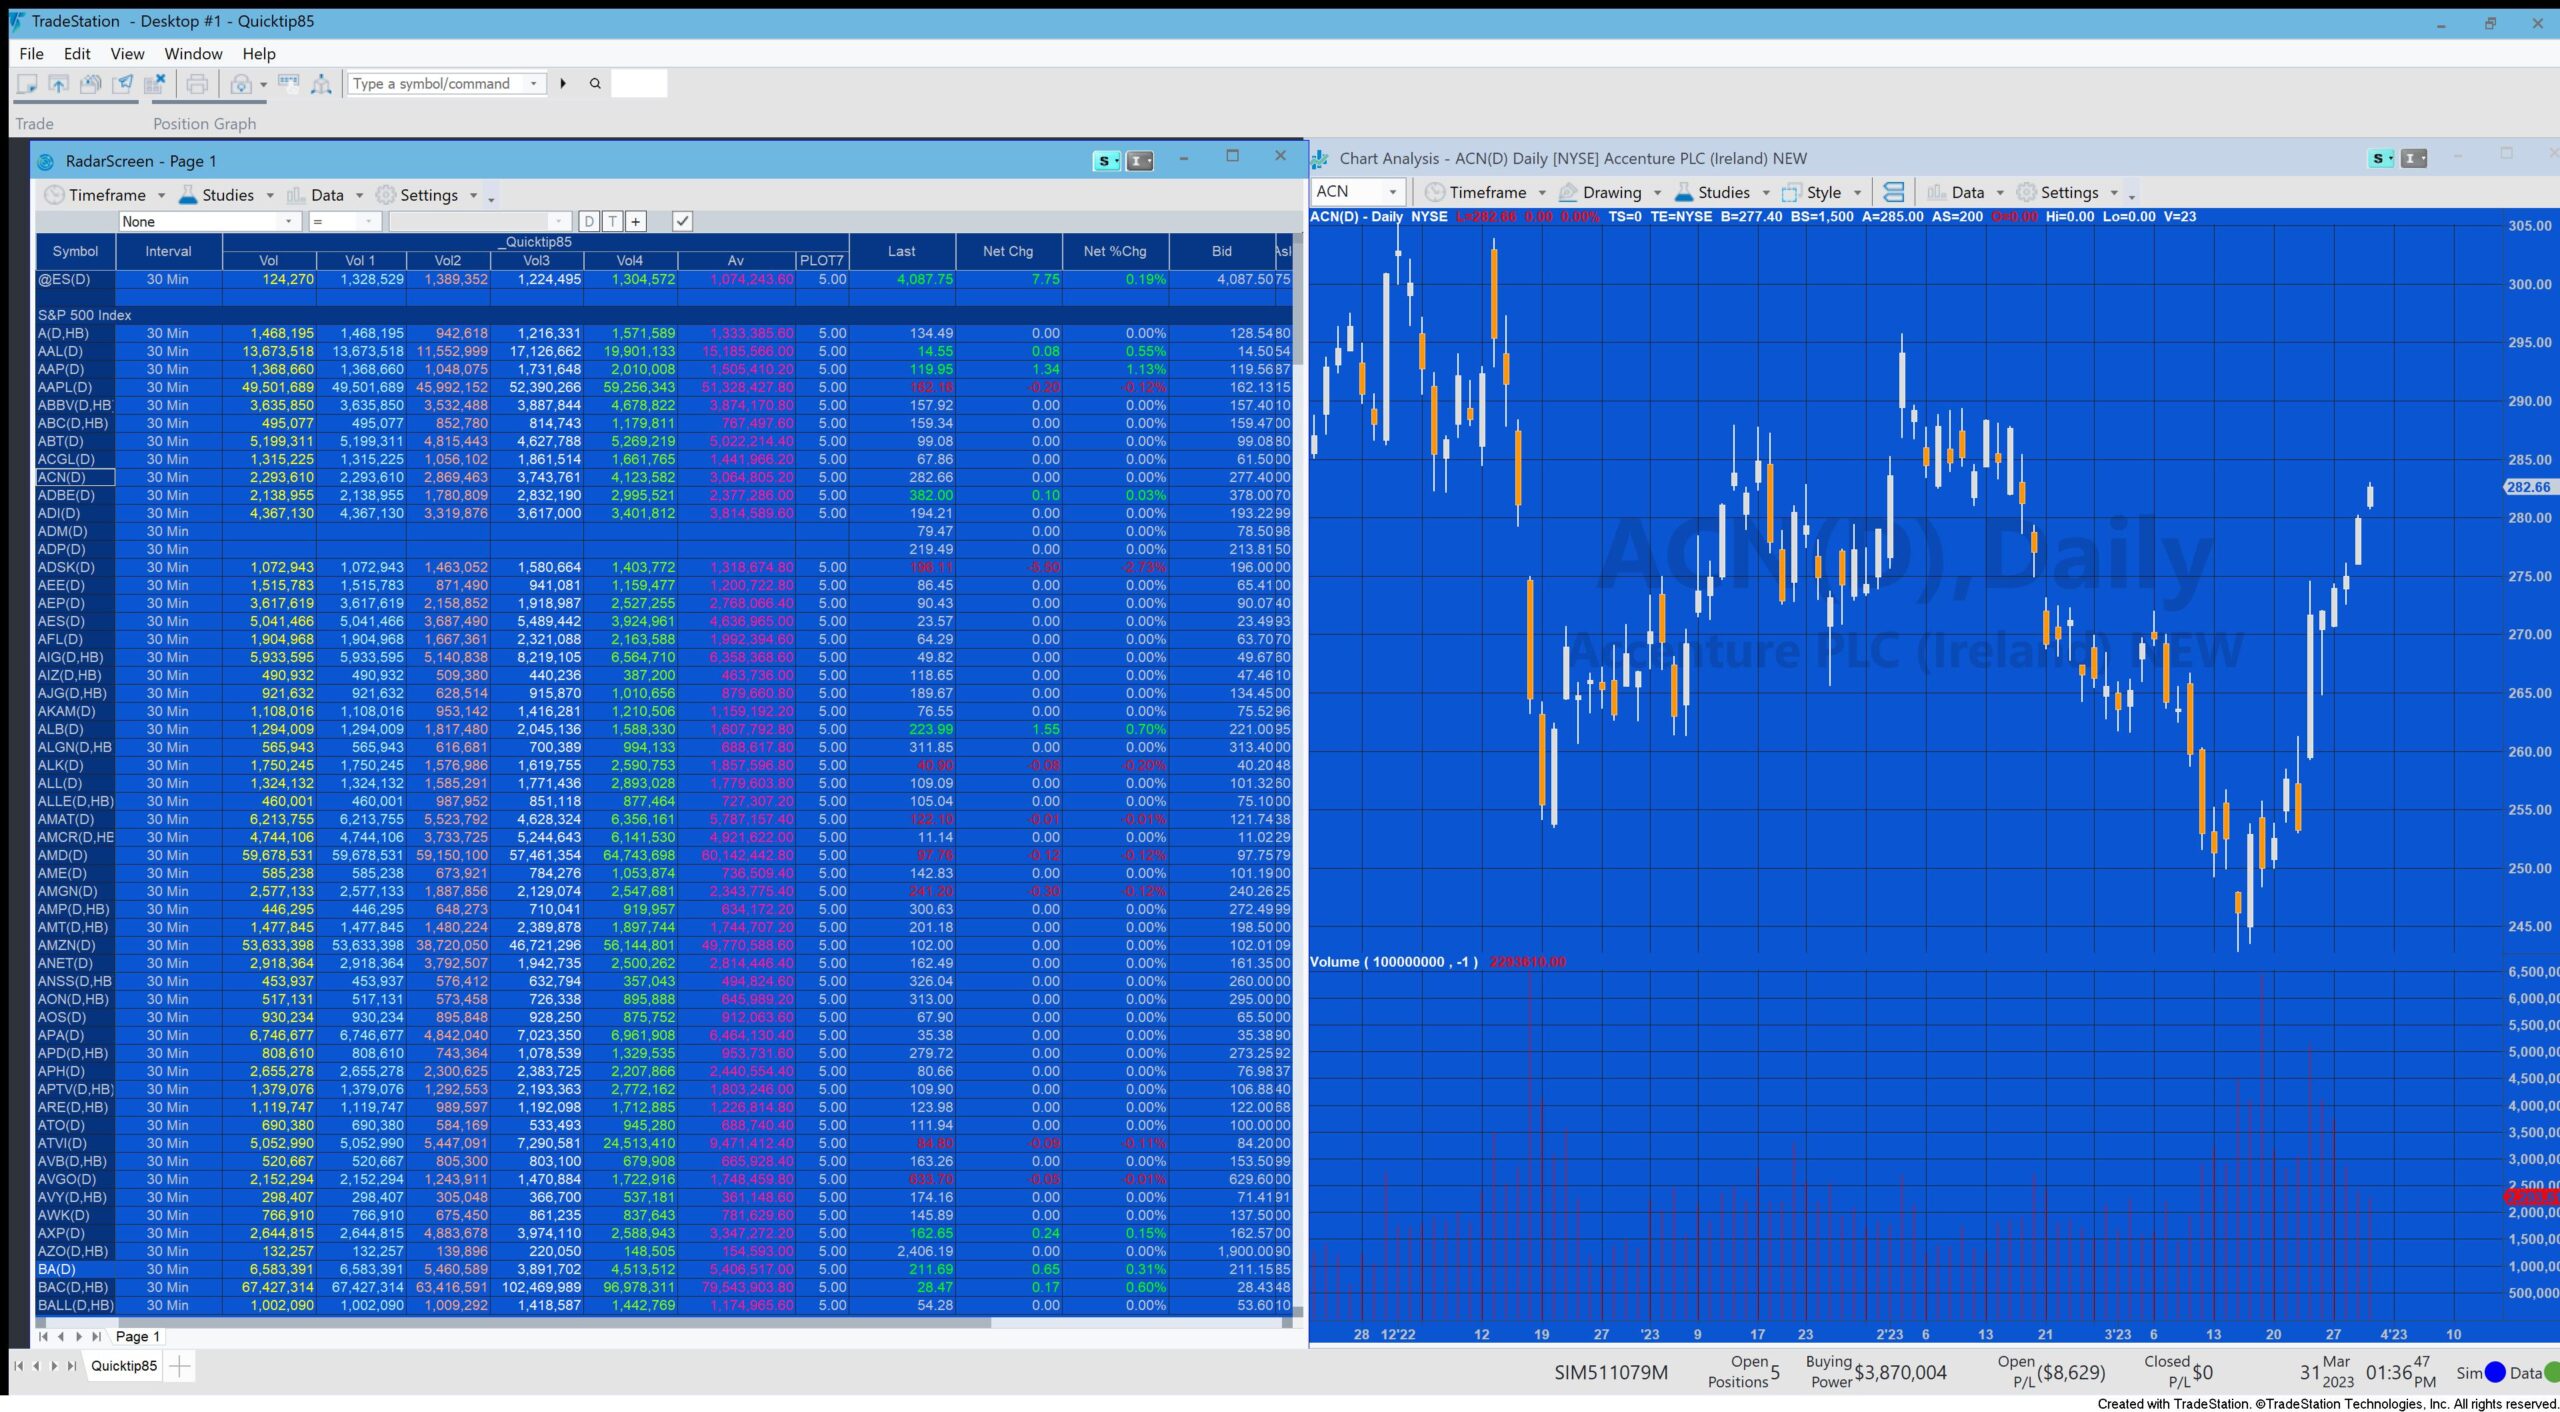This screenshot has height=1412, width=2560.
Task: Toggle the S symbol link button in RadarScreen
Action: coord(1106,161)
